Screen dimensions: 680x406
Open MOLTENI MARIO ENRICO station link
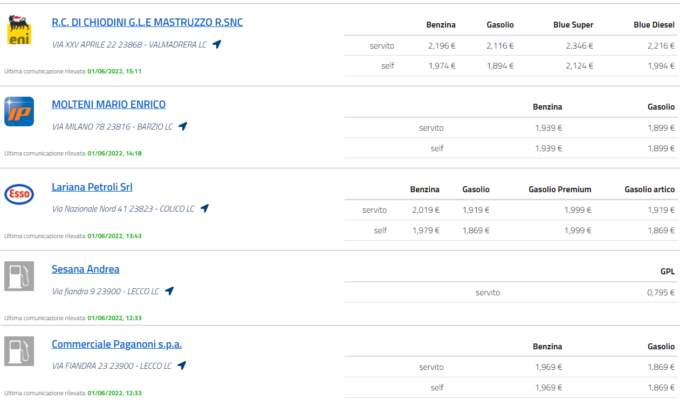tap(109, 104)
